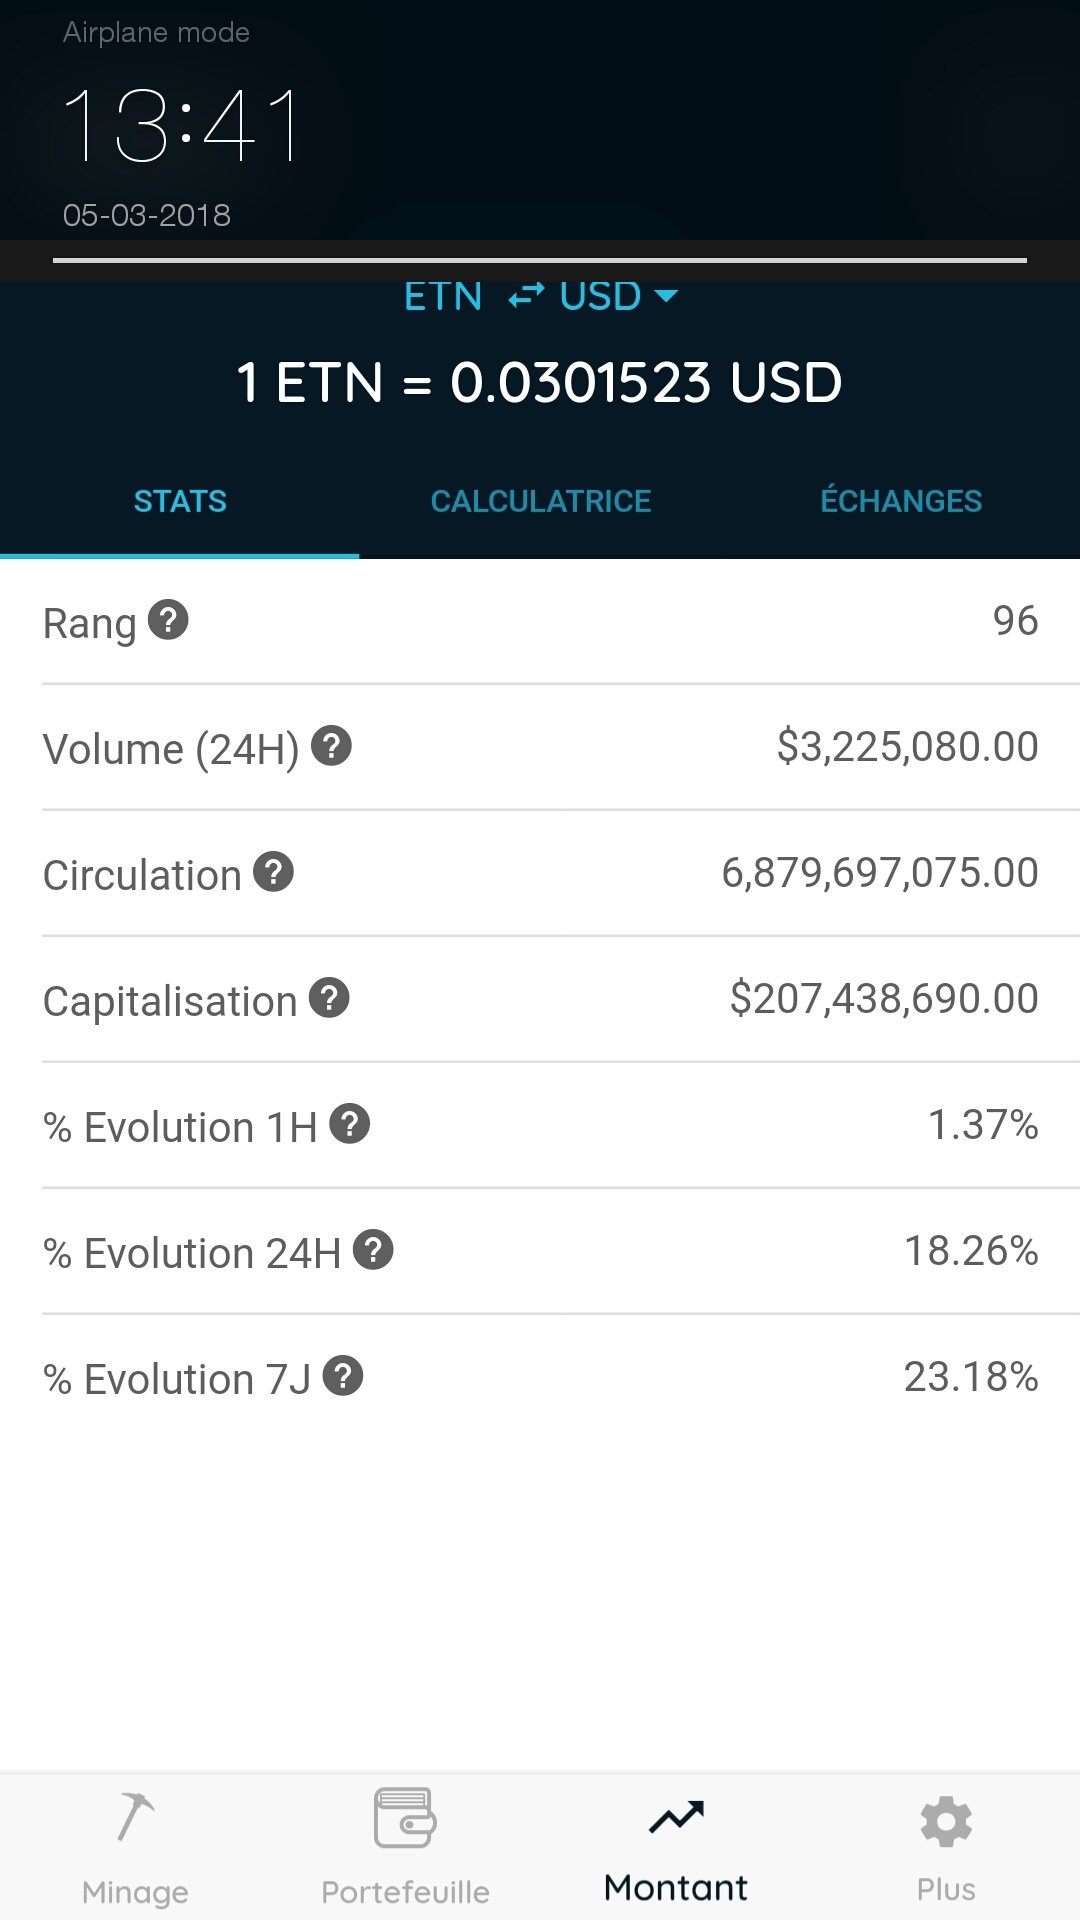Select the 1 ETN = 0.0301523 USD rate
The image size is (1080, 1920).
tap(540, 383)
